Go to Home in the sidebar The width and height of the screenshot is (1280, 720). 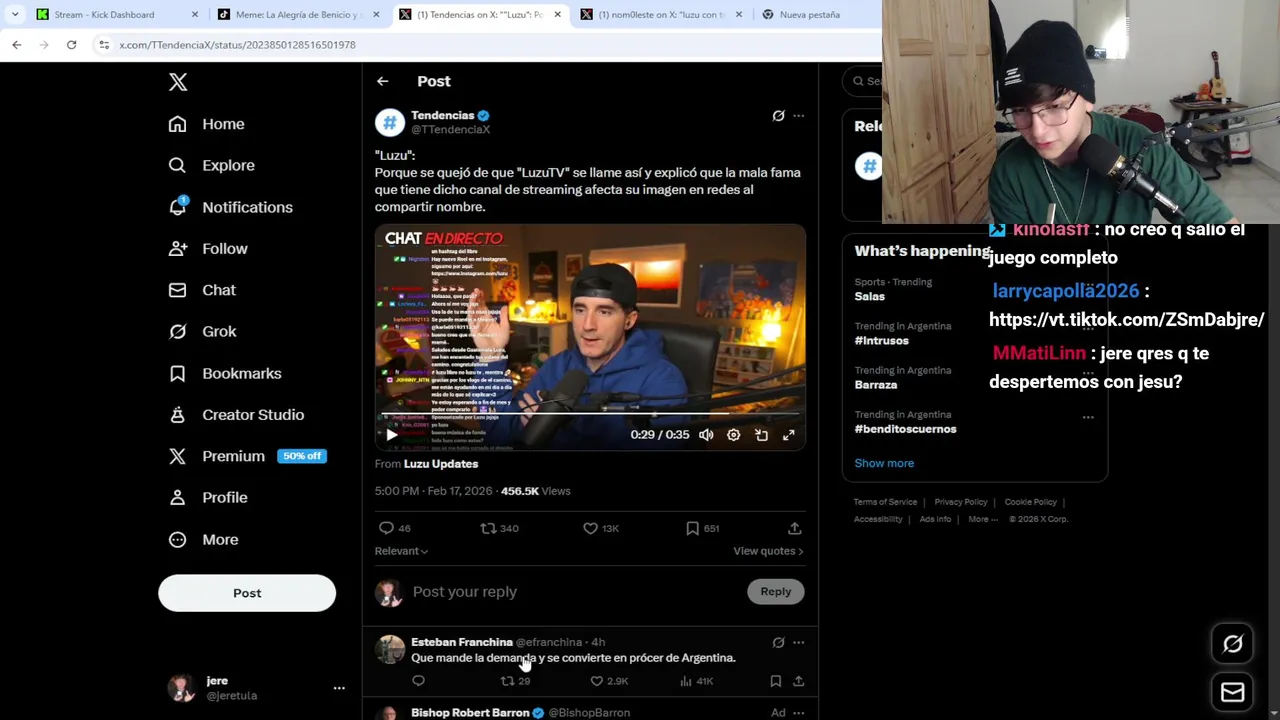207,124
